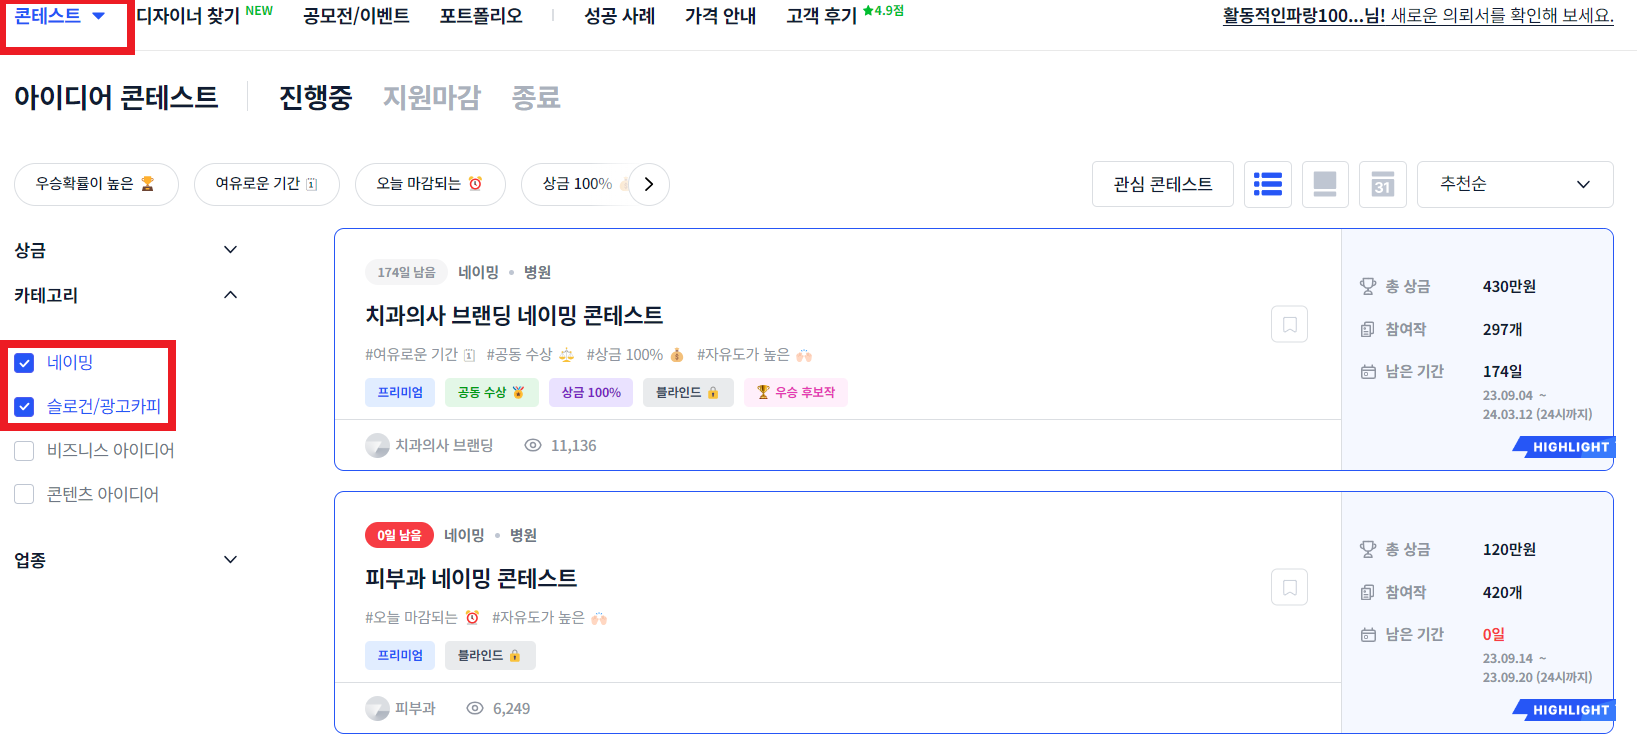This screenshot has height=749, width=1637.
Task: Switch to list view icon
Action: pos(1268,184)
